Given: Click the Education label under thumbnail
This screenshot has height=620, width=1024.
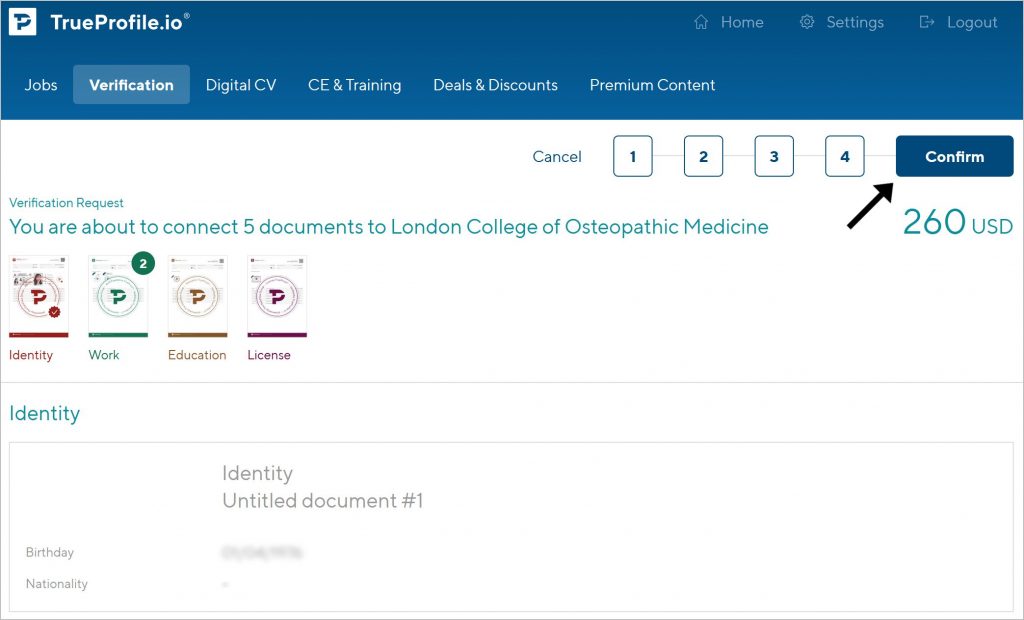Looking at the screenshot, I should 197,355.
